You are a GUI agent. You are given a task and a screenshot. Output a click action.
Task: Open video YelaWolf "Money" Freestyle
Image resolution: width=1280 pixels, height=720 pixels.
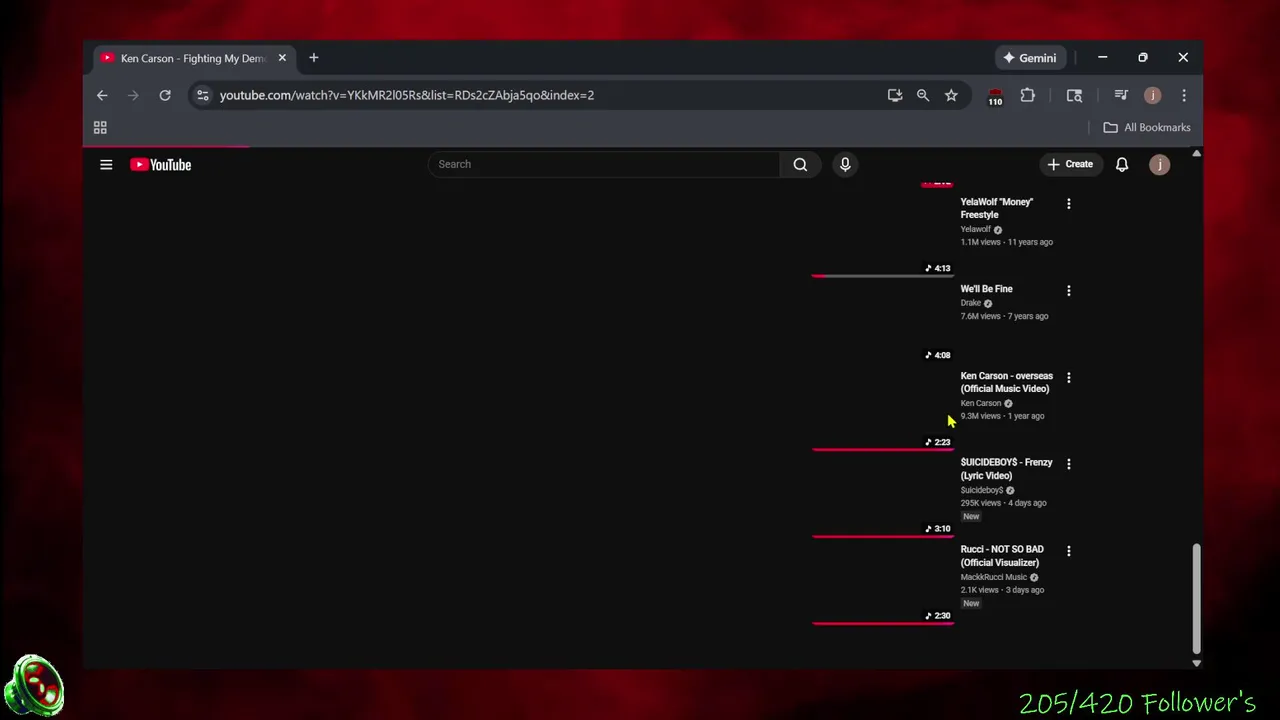[x=997, y=208]
